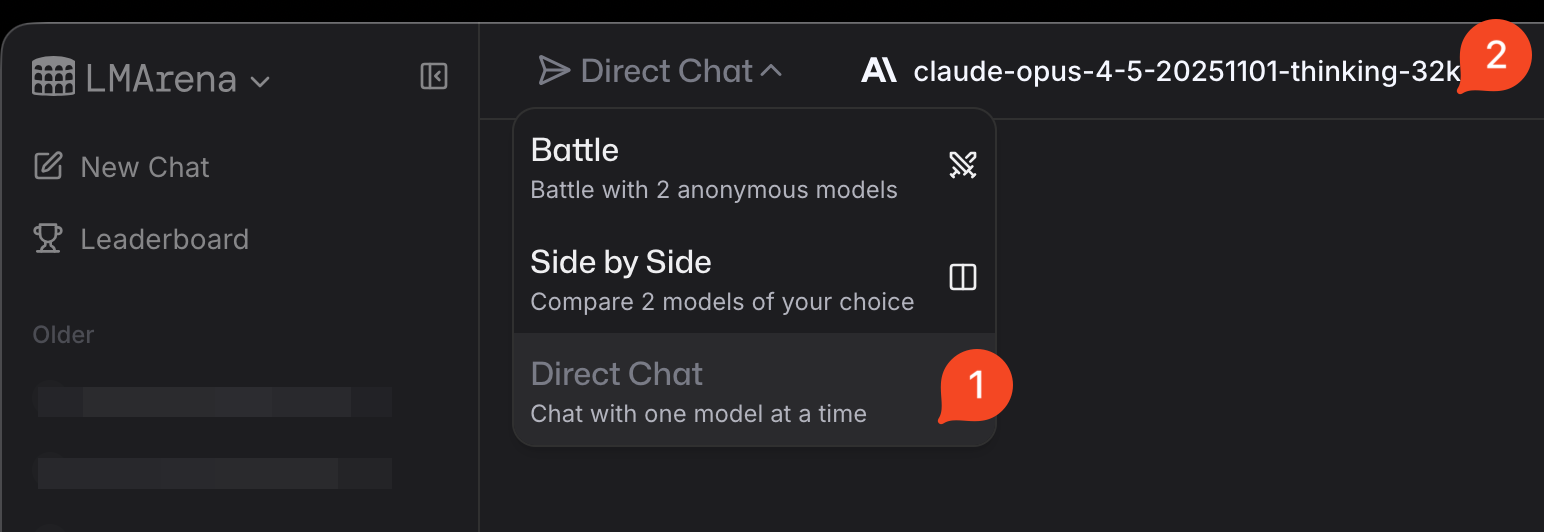Click the paper plane Direct Chat icon
1544x532 pixels.
pyautogui.click(x=554, y=71)
